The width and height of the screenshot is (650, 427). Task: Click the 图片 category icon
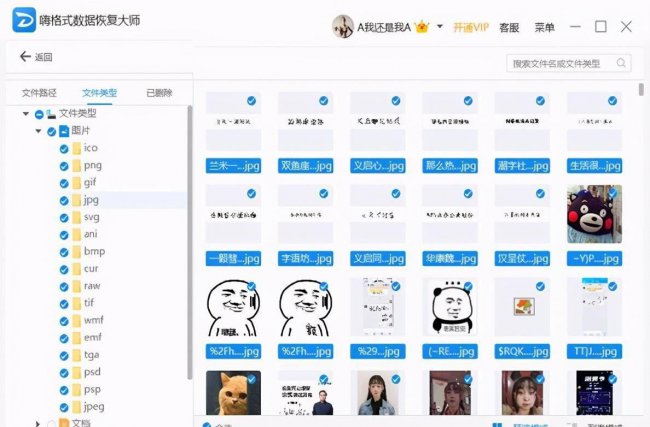point(64,131)
